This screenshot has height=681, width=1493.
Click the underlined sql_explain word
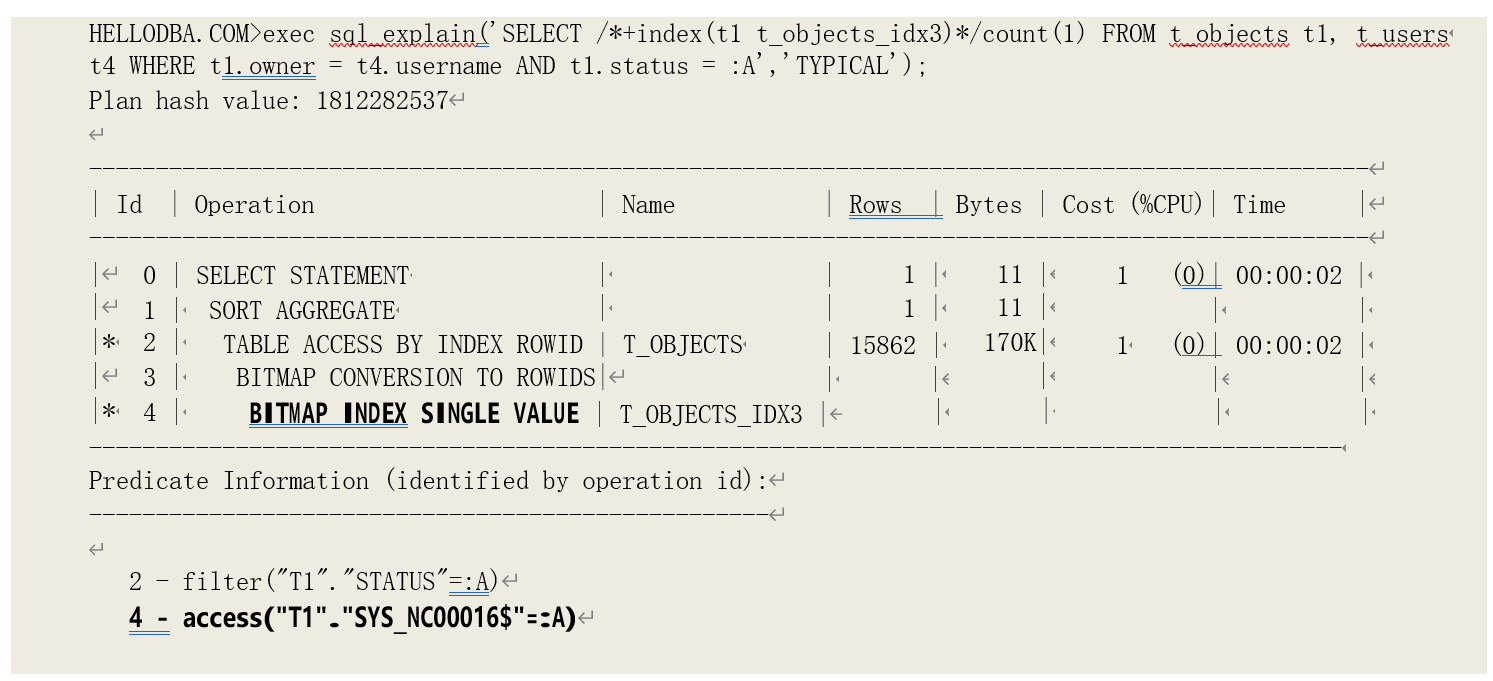pyautogui.click(x=404, y=34)
